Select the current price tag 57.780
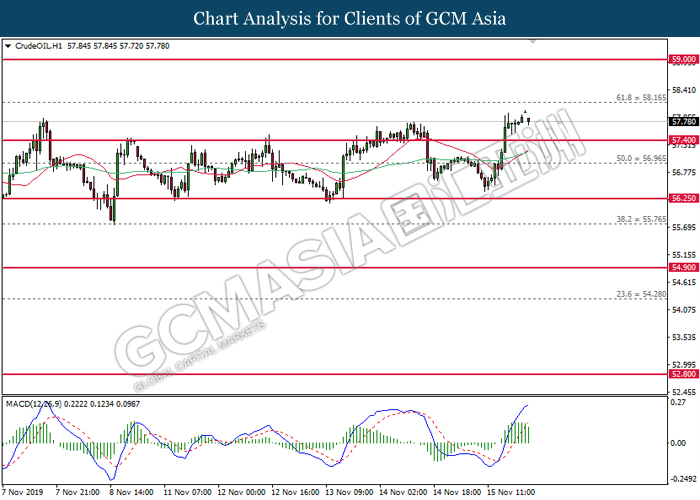This screenshot has width=700, height=500. pyautogui.click(x=683, y=121)
